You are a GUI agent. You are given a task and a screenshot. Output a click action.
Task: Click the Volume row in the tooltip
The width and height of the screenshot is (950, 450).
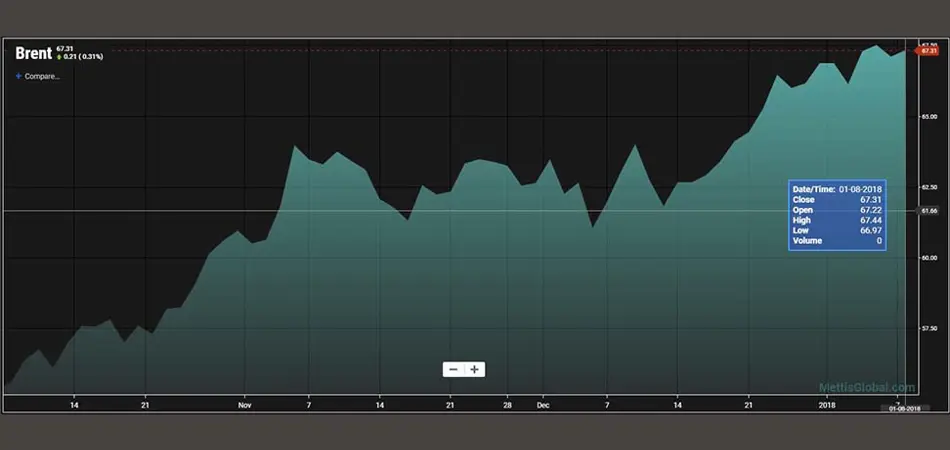click(x=838, y=241)
